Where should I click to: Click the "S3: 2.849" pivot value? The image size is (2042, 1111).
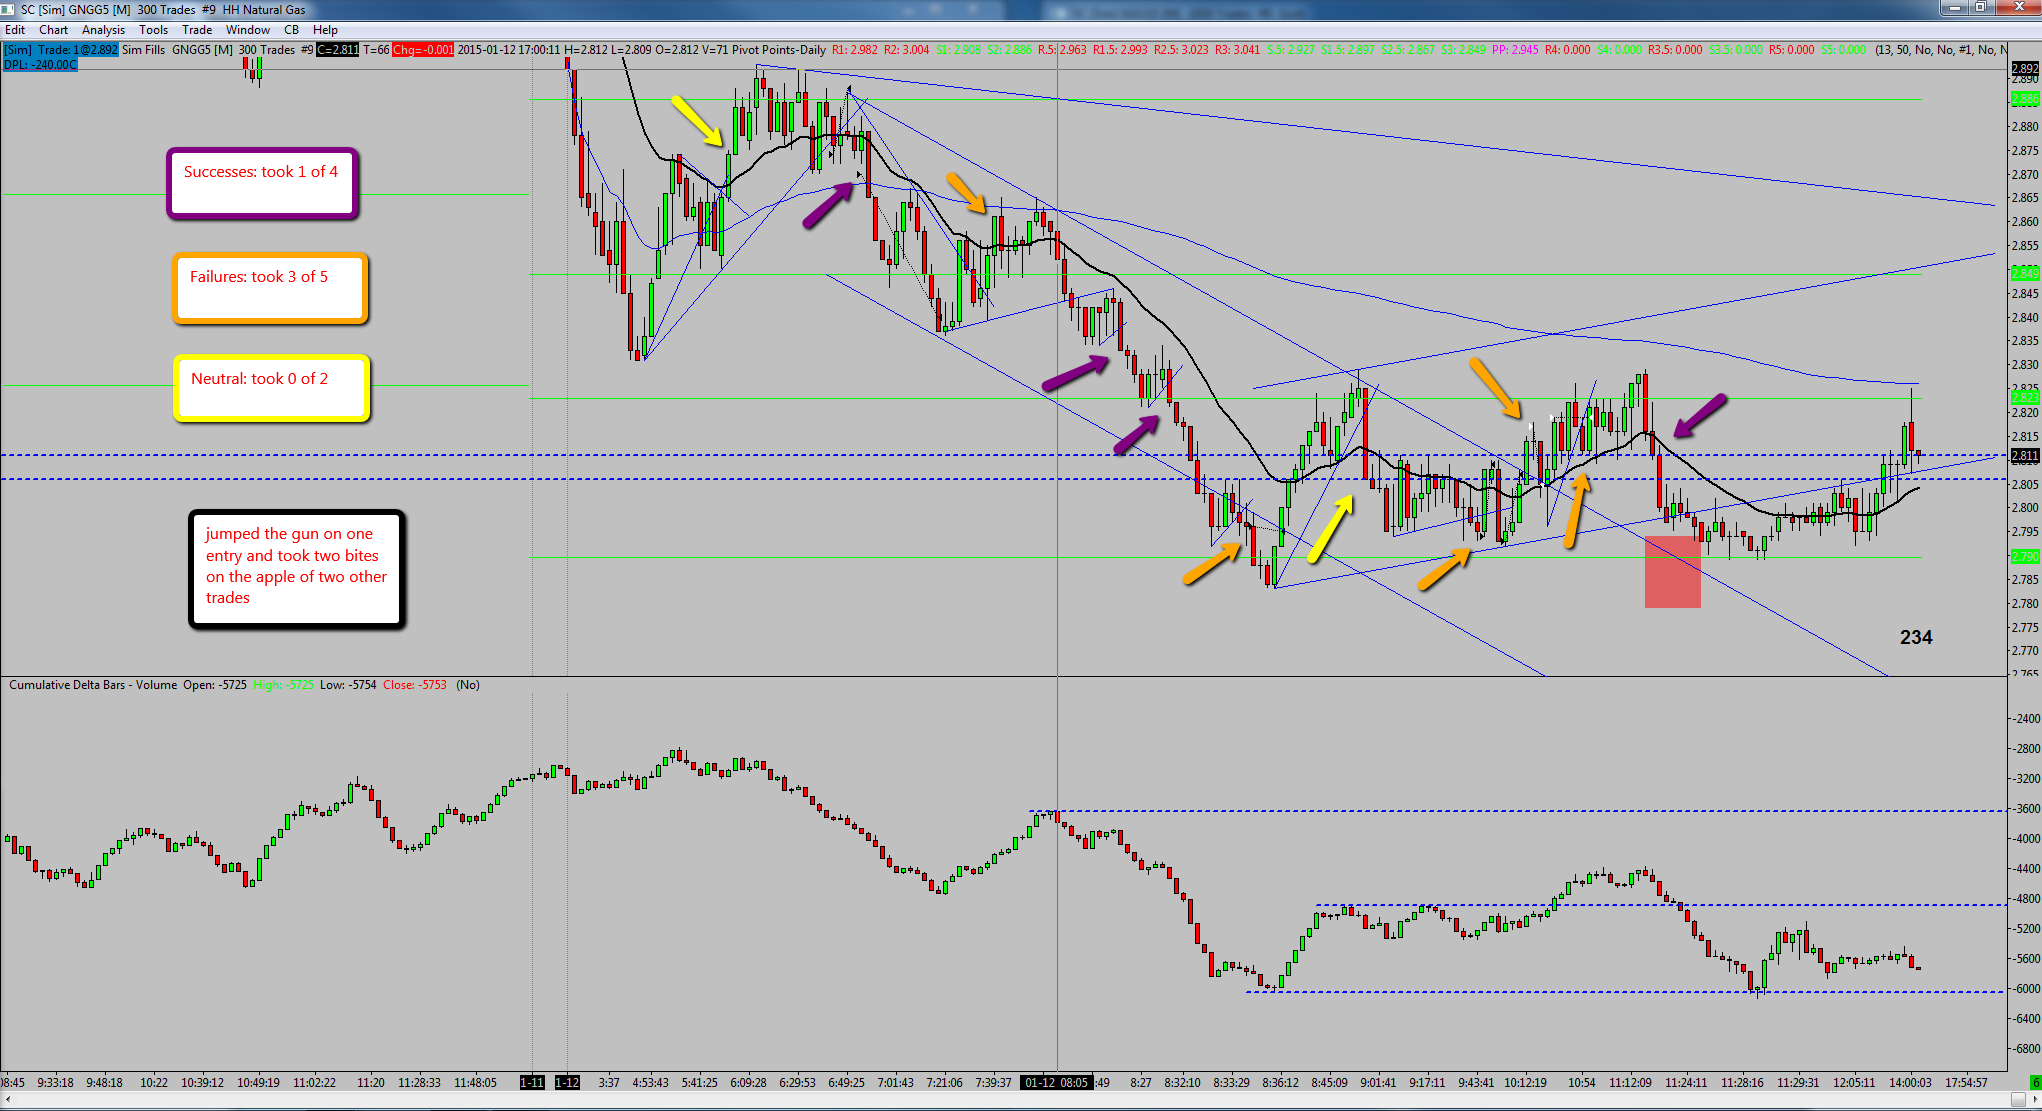point(1464,50)
